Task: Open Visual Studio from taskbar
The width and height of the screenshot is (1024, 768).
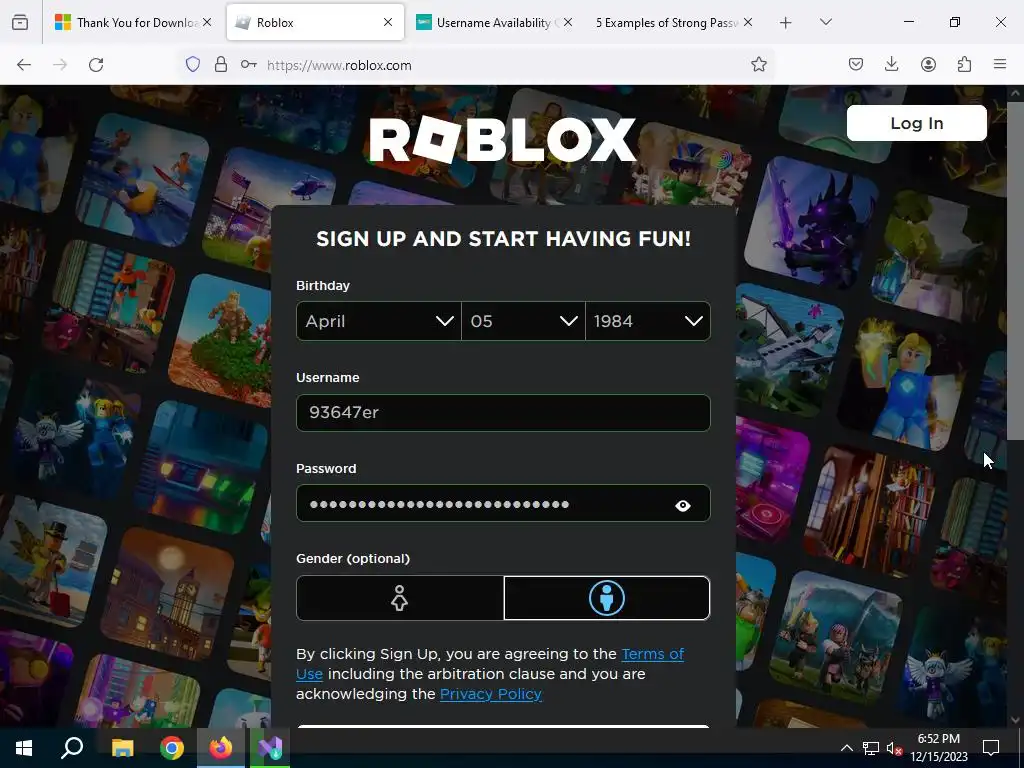Action: [270, 747]
